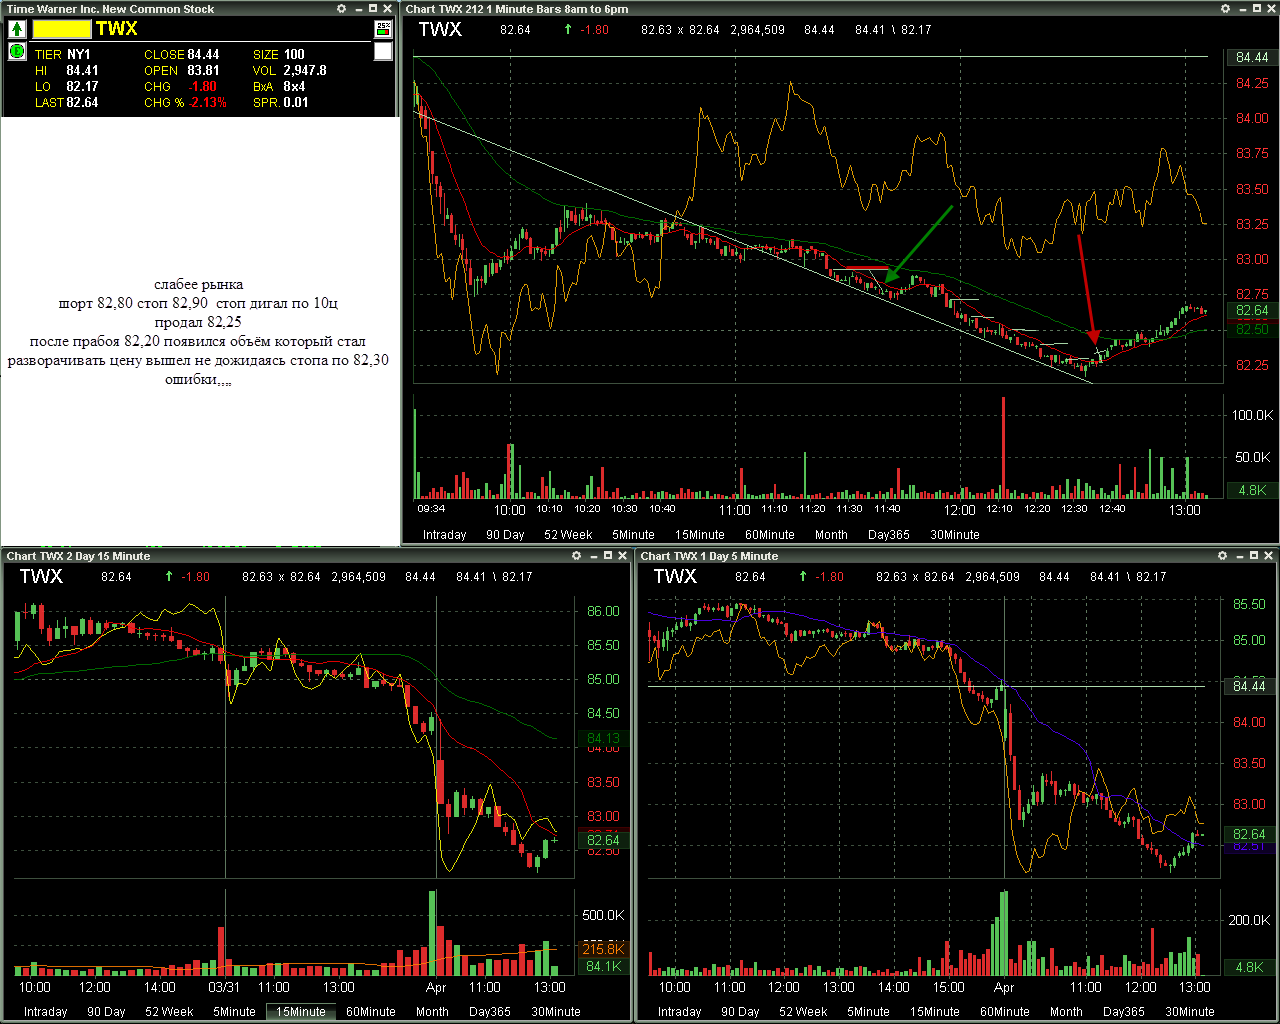The width and height of the screenshot is (1280, 1024).
Task: Toggle the white checkbox in quote panel
Action: point(383,51)
